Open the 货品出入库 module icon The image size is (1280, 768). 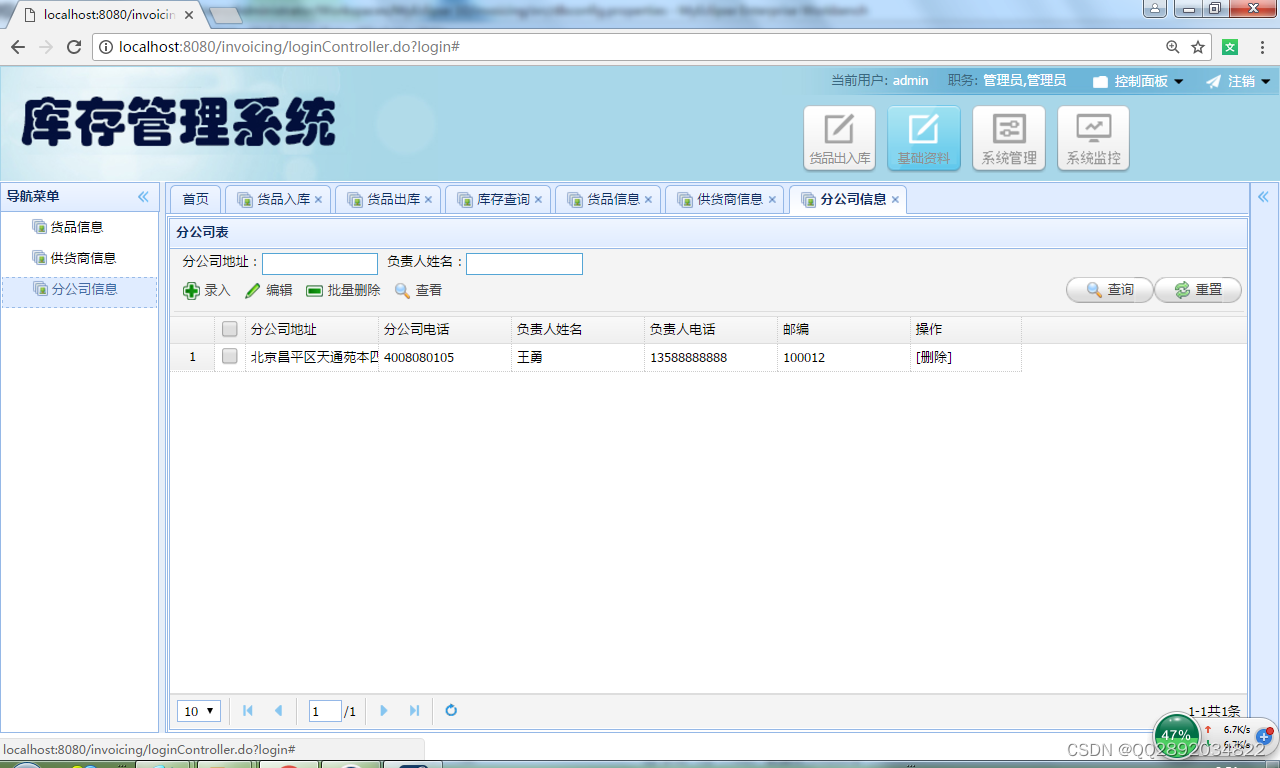838,137
